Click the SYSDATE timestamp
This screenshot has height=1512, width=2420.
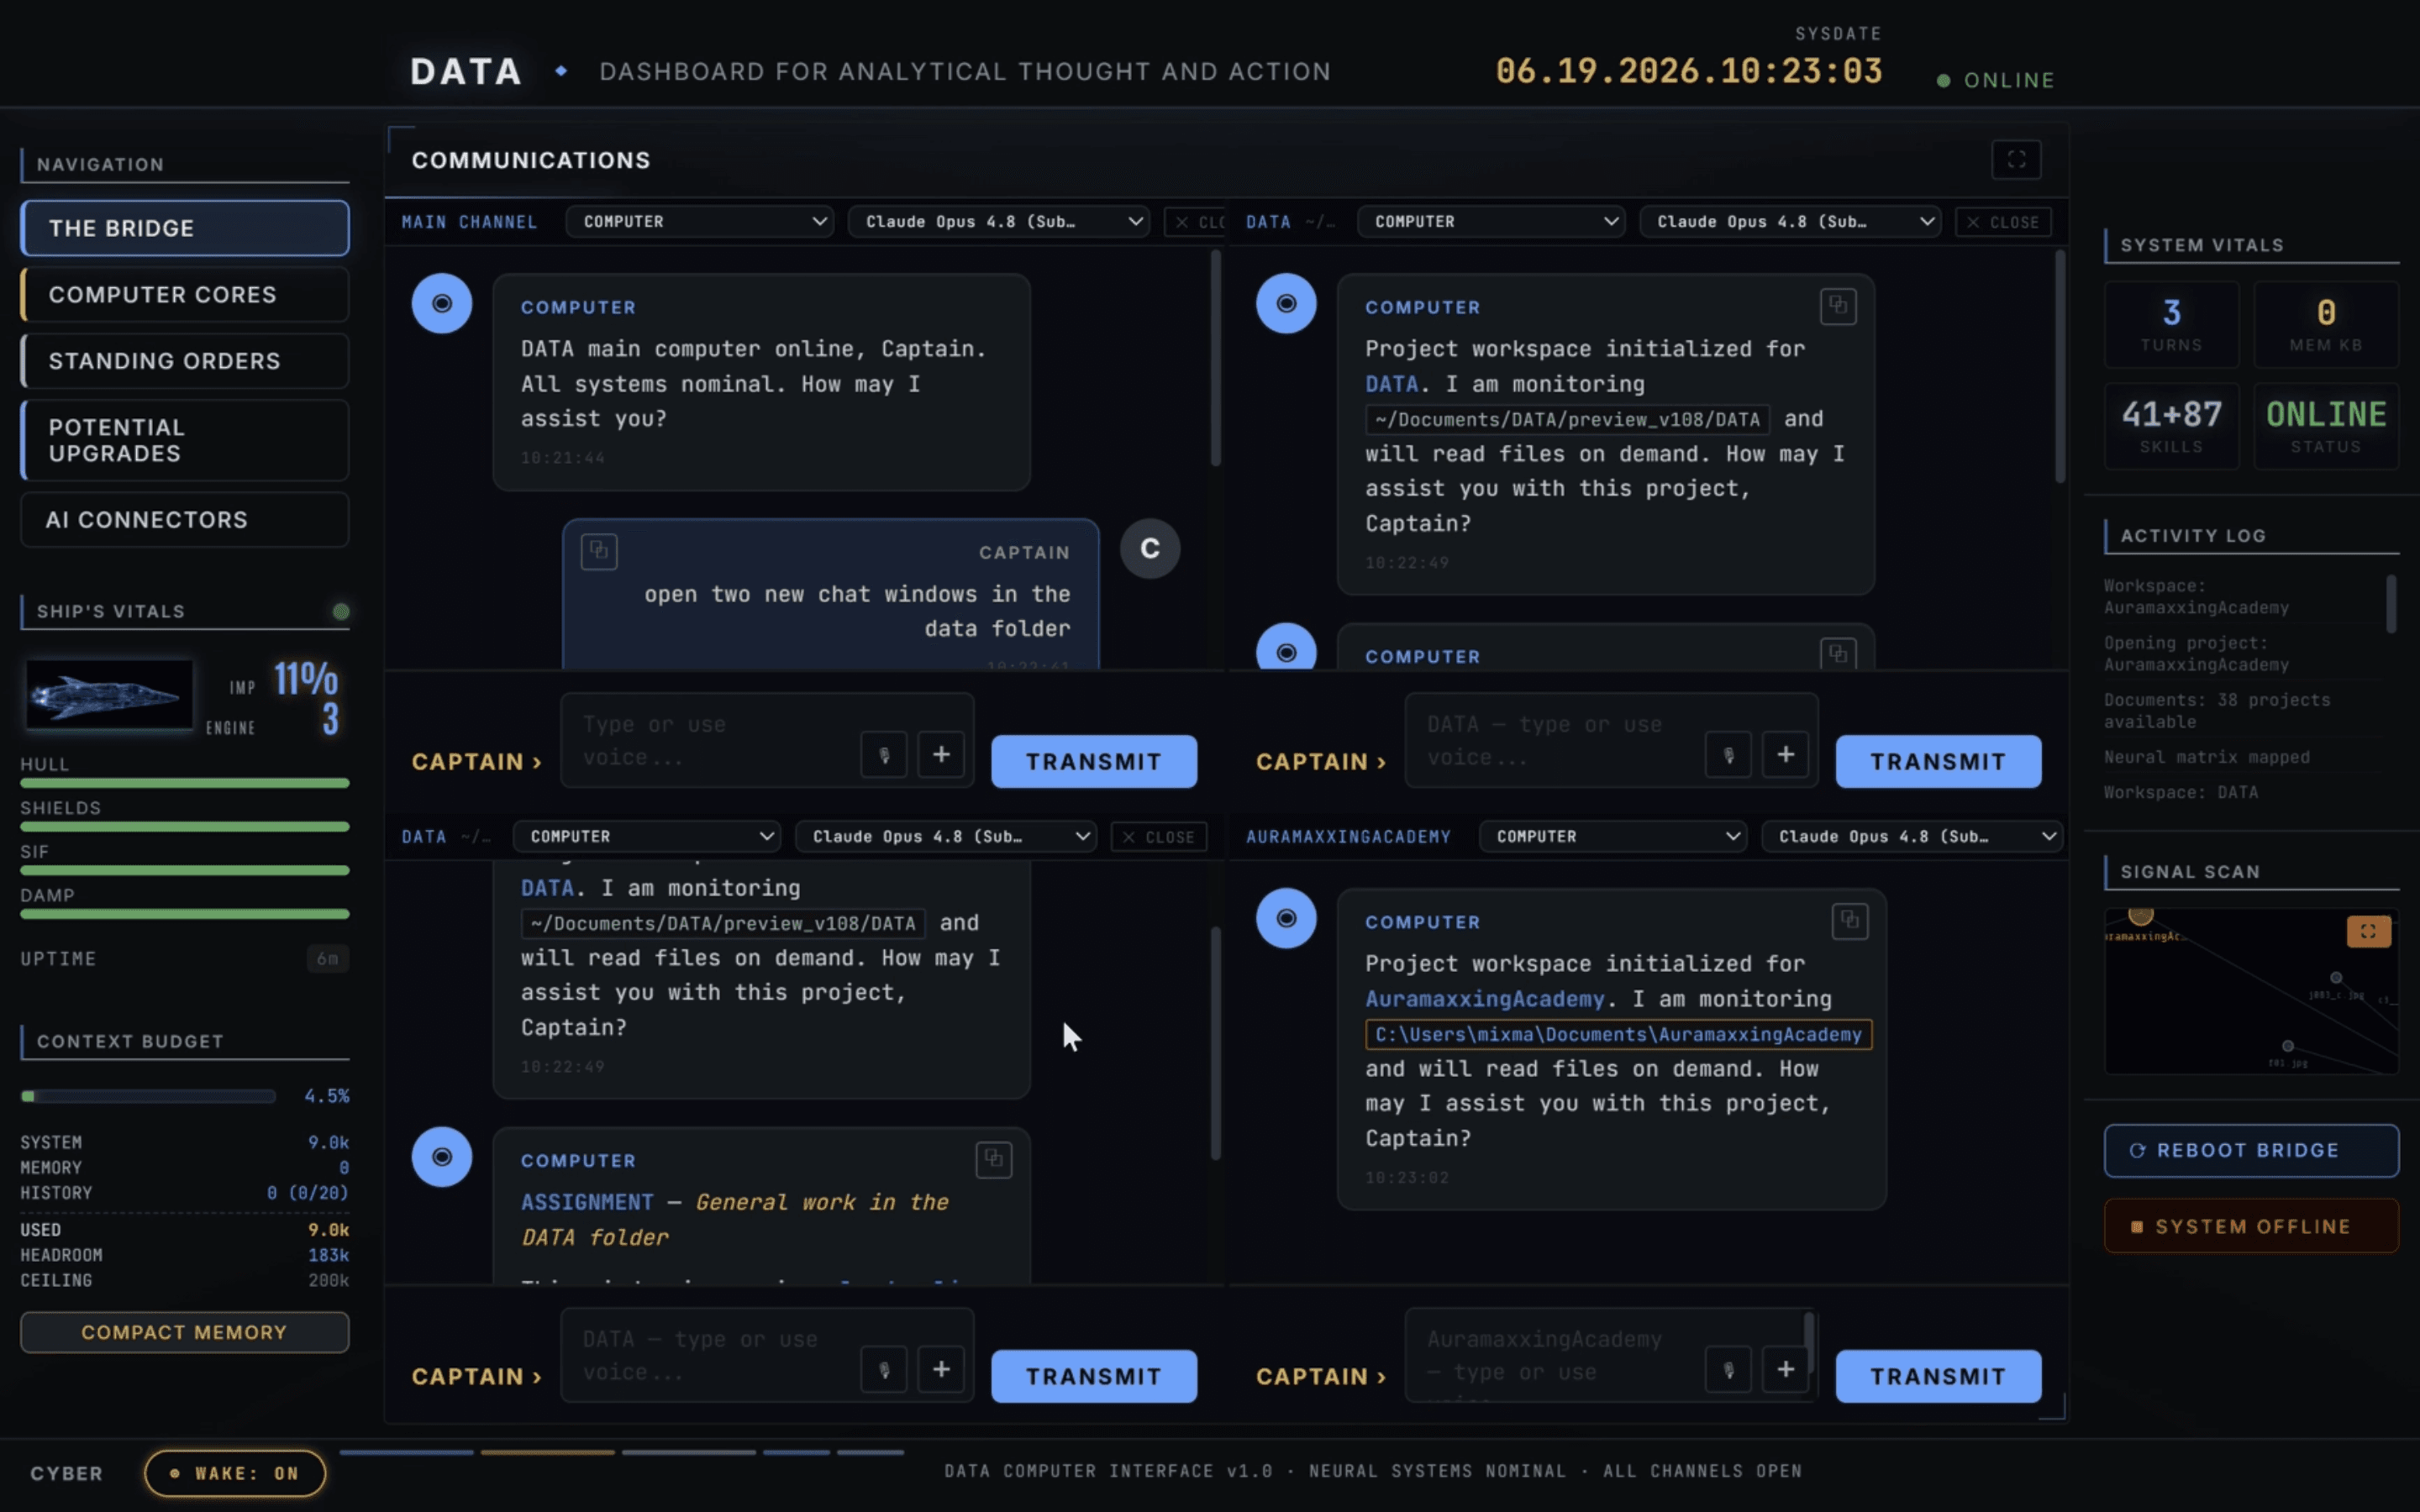tap(1689, 71)
